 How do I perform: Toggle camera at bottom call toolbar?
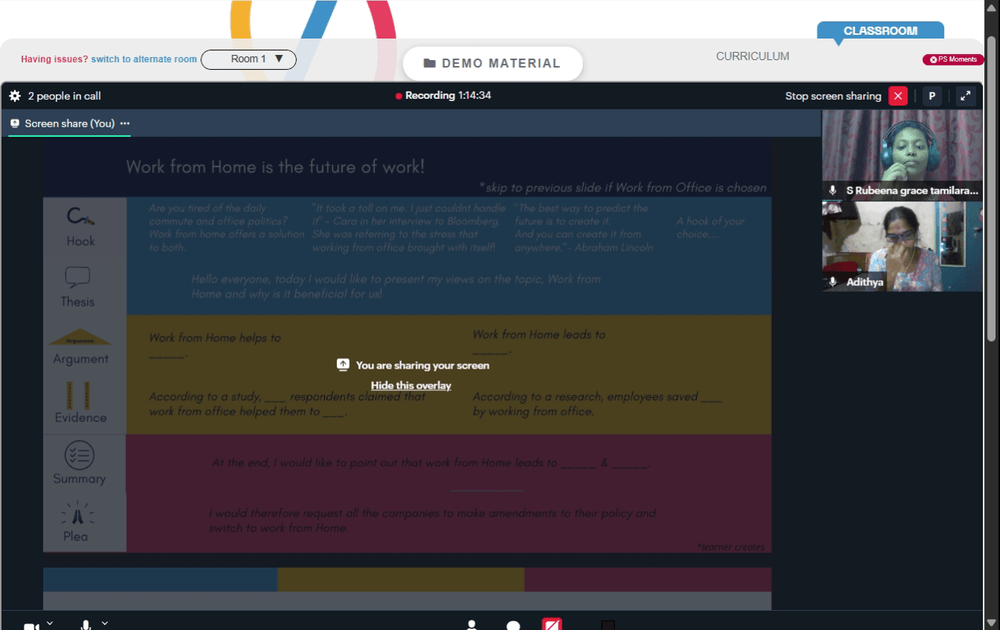tap(31, 626)
